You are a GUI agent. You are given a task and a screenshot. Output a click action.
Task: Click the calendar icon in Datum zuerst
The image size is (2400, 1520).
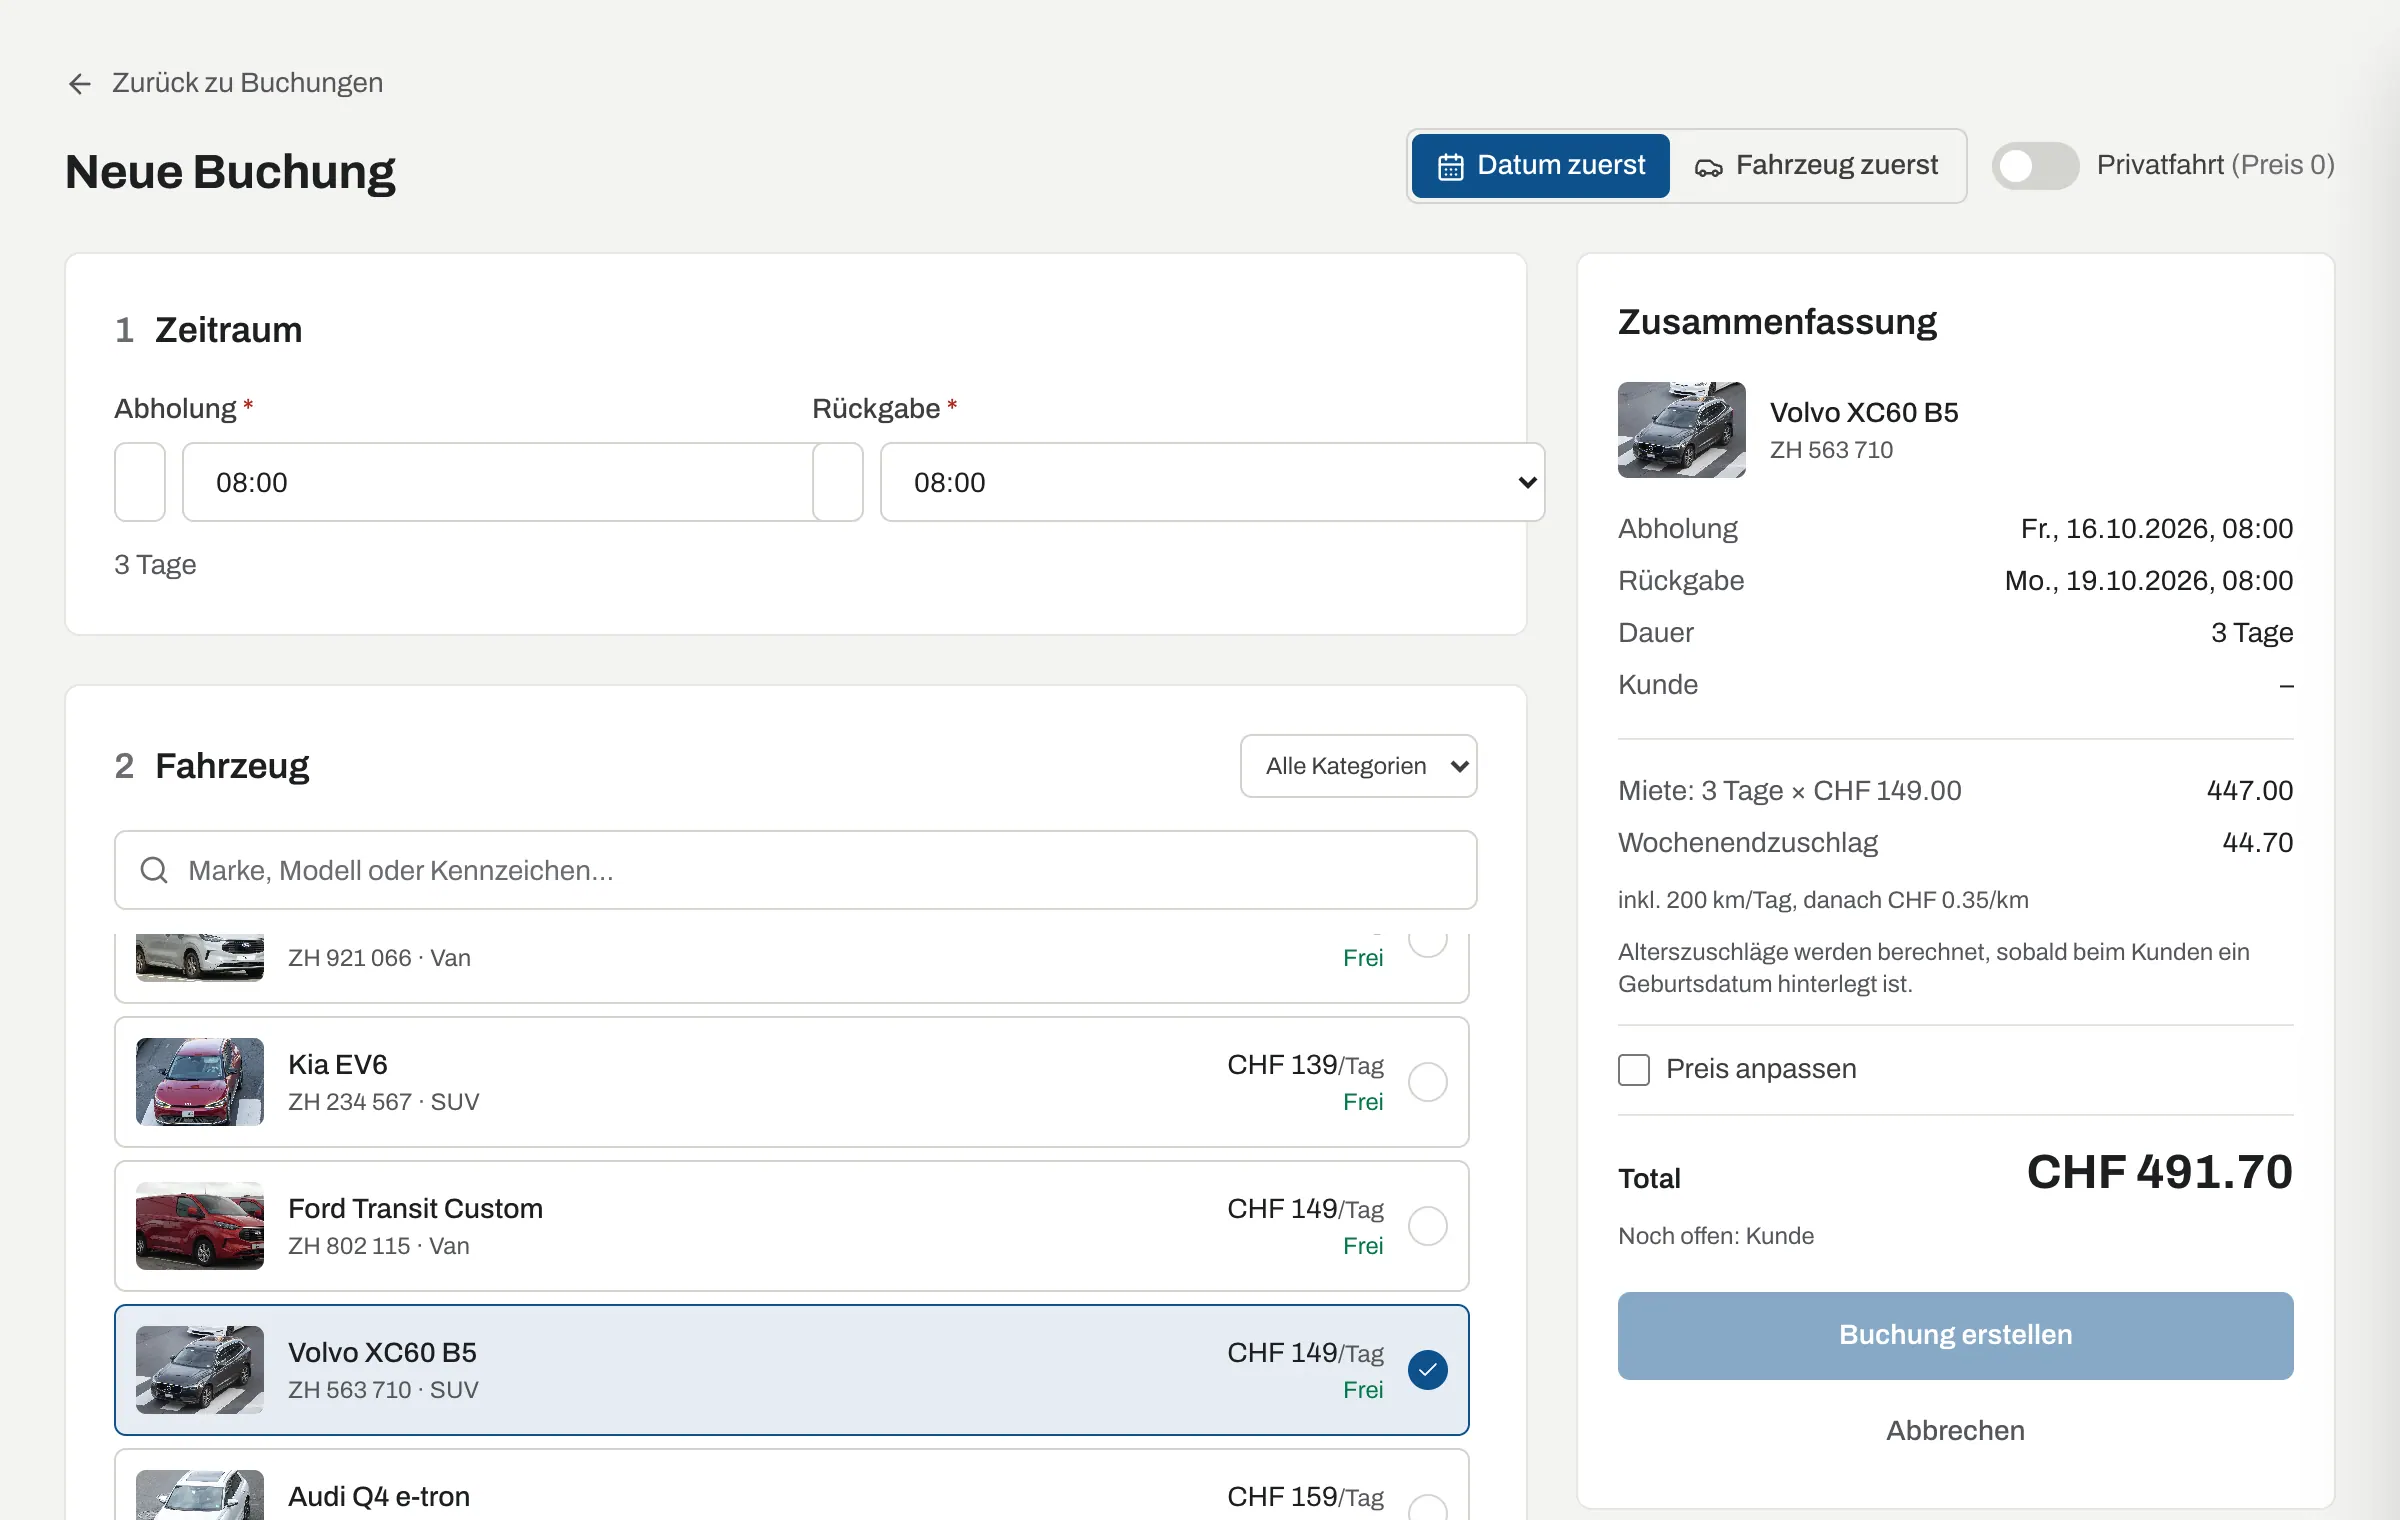[1450, 166]
